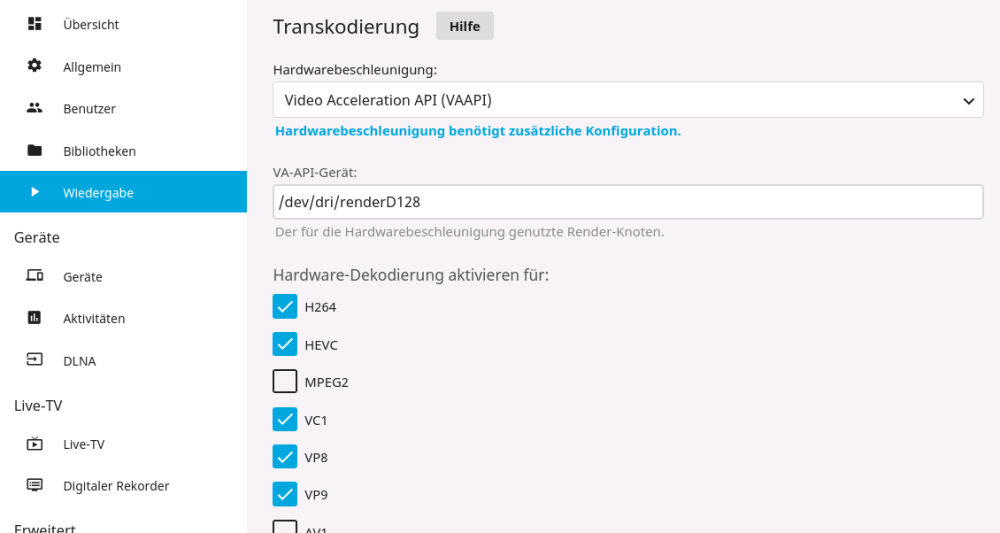Enable MPEG2 hardware decoding checkbox
The width and height of the screenshot is (1000, 533).
click(x=284, y=382)
